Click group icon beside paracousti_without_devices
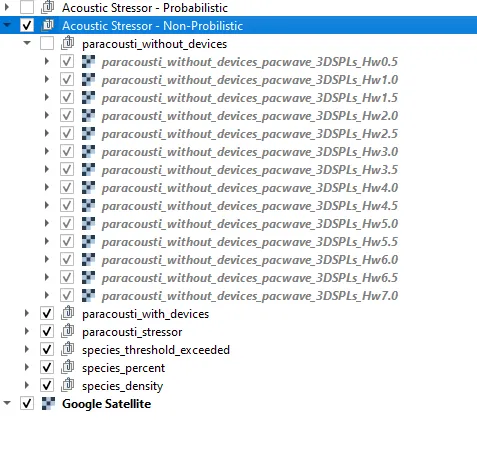 [x=68, y=43]
